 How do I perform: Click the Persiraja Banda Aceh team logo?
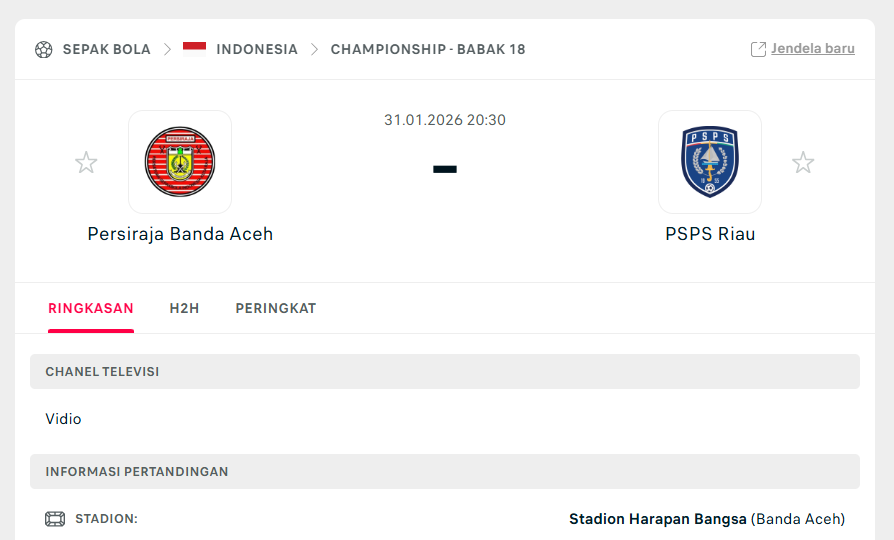point(180,162)
